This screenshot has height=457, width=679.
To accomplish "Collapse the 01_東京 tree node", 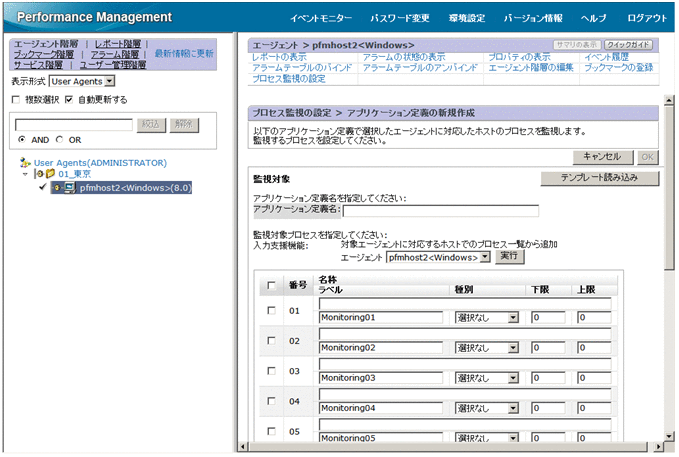I will pyautogui.click(x=25, y=174).
